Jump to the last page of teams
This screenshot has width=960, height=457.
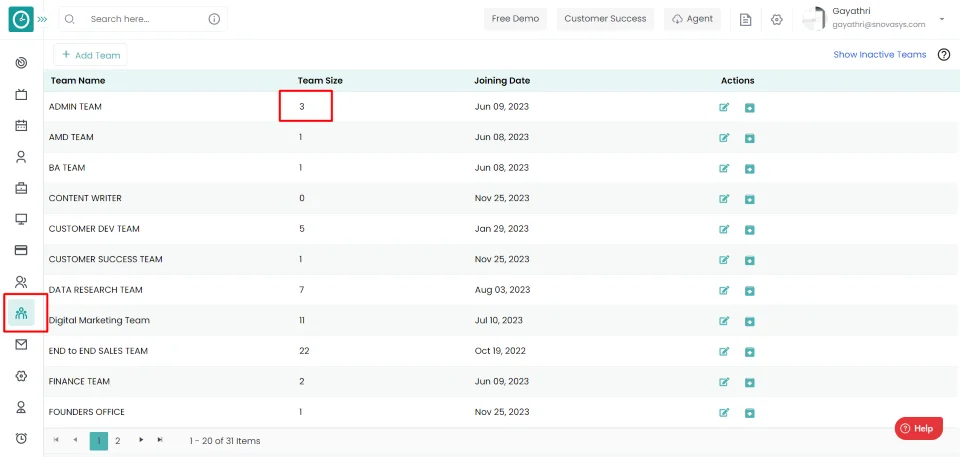pyautogui.click(x=160, y=440)
